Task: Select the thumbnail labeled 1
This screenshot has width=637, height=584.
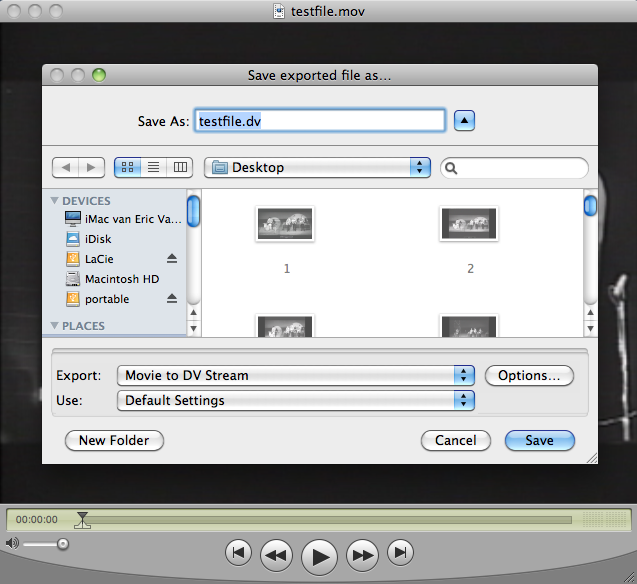Action: [x=285, y=223]
